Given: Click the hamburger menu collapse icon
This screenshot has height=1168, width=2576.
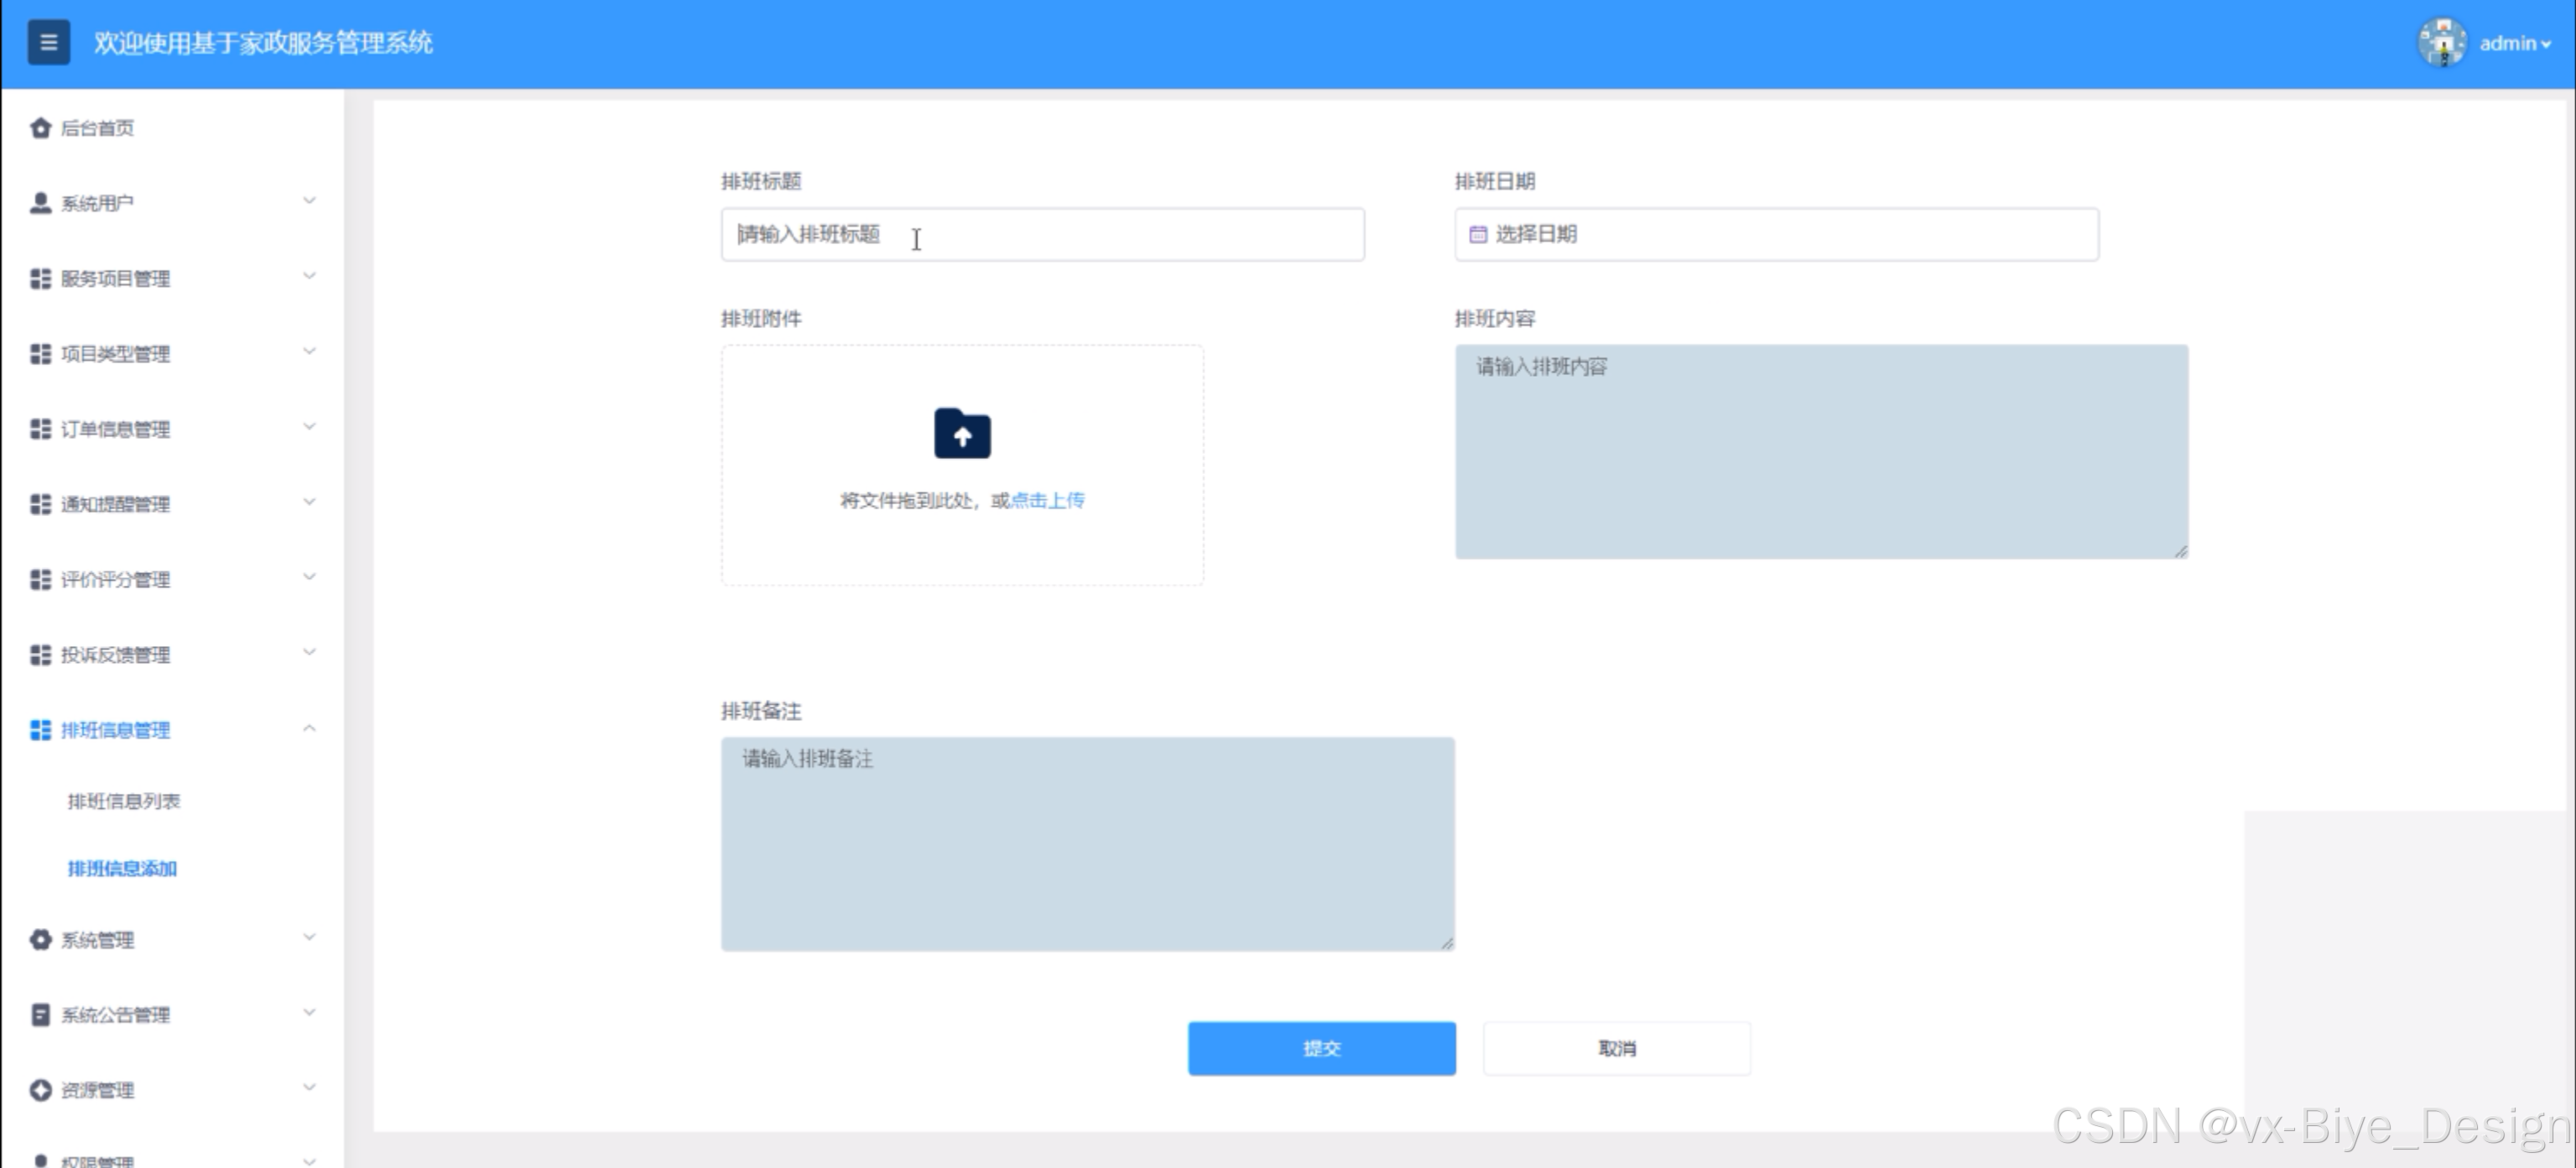Looking at the screenshot, I should coord(48,43).
